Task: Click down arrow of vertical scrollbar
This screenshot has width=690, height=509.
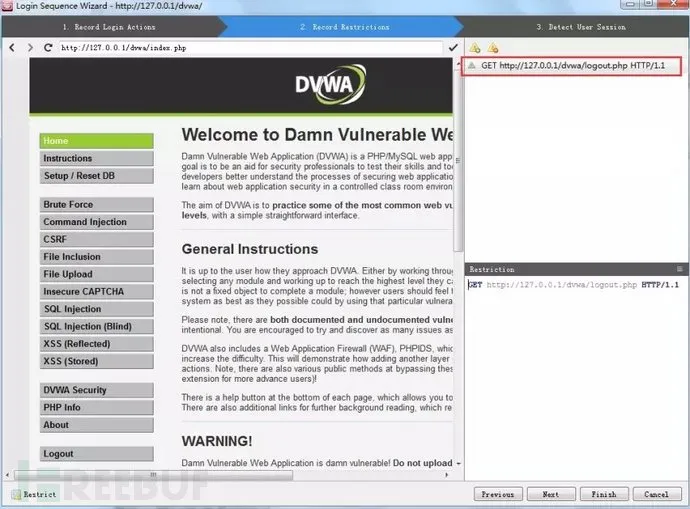Action: tap(459, 463)
